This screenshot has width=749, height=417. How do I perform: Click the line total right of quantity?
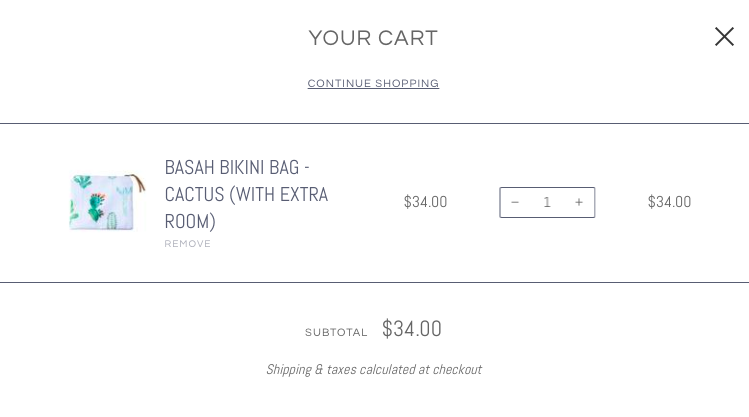pyautogui.click(x=669, y=202)
